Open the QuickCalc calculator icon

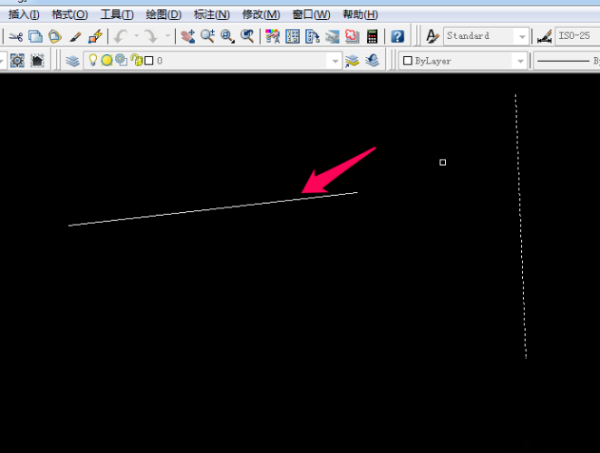(x=372, y=37)
